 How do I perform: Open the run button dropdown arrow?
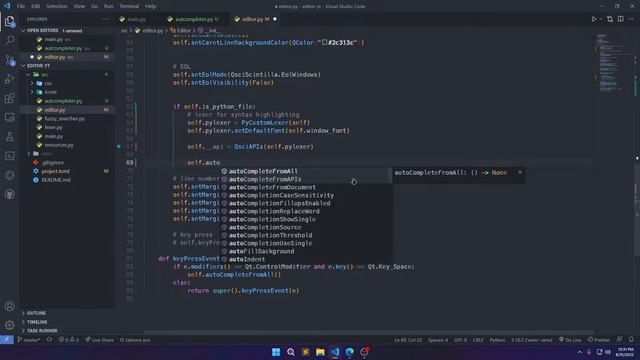coord(600,19)
